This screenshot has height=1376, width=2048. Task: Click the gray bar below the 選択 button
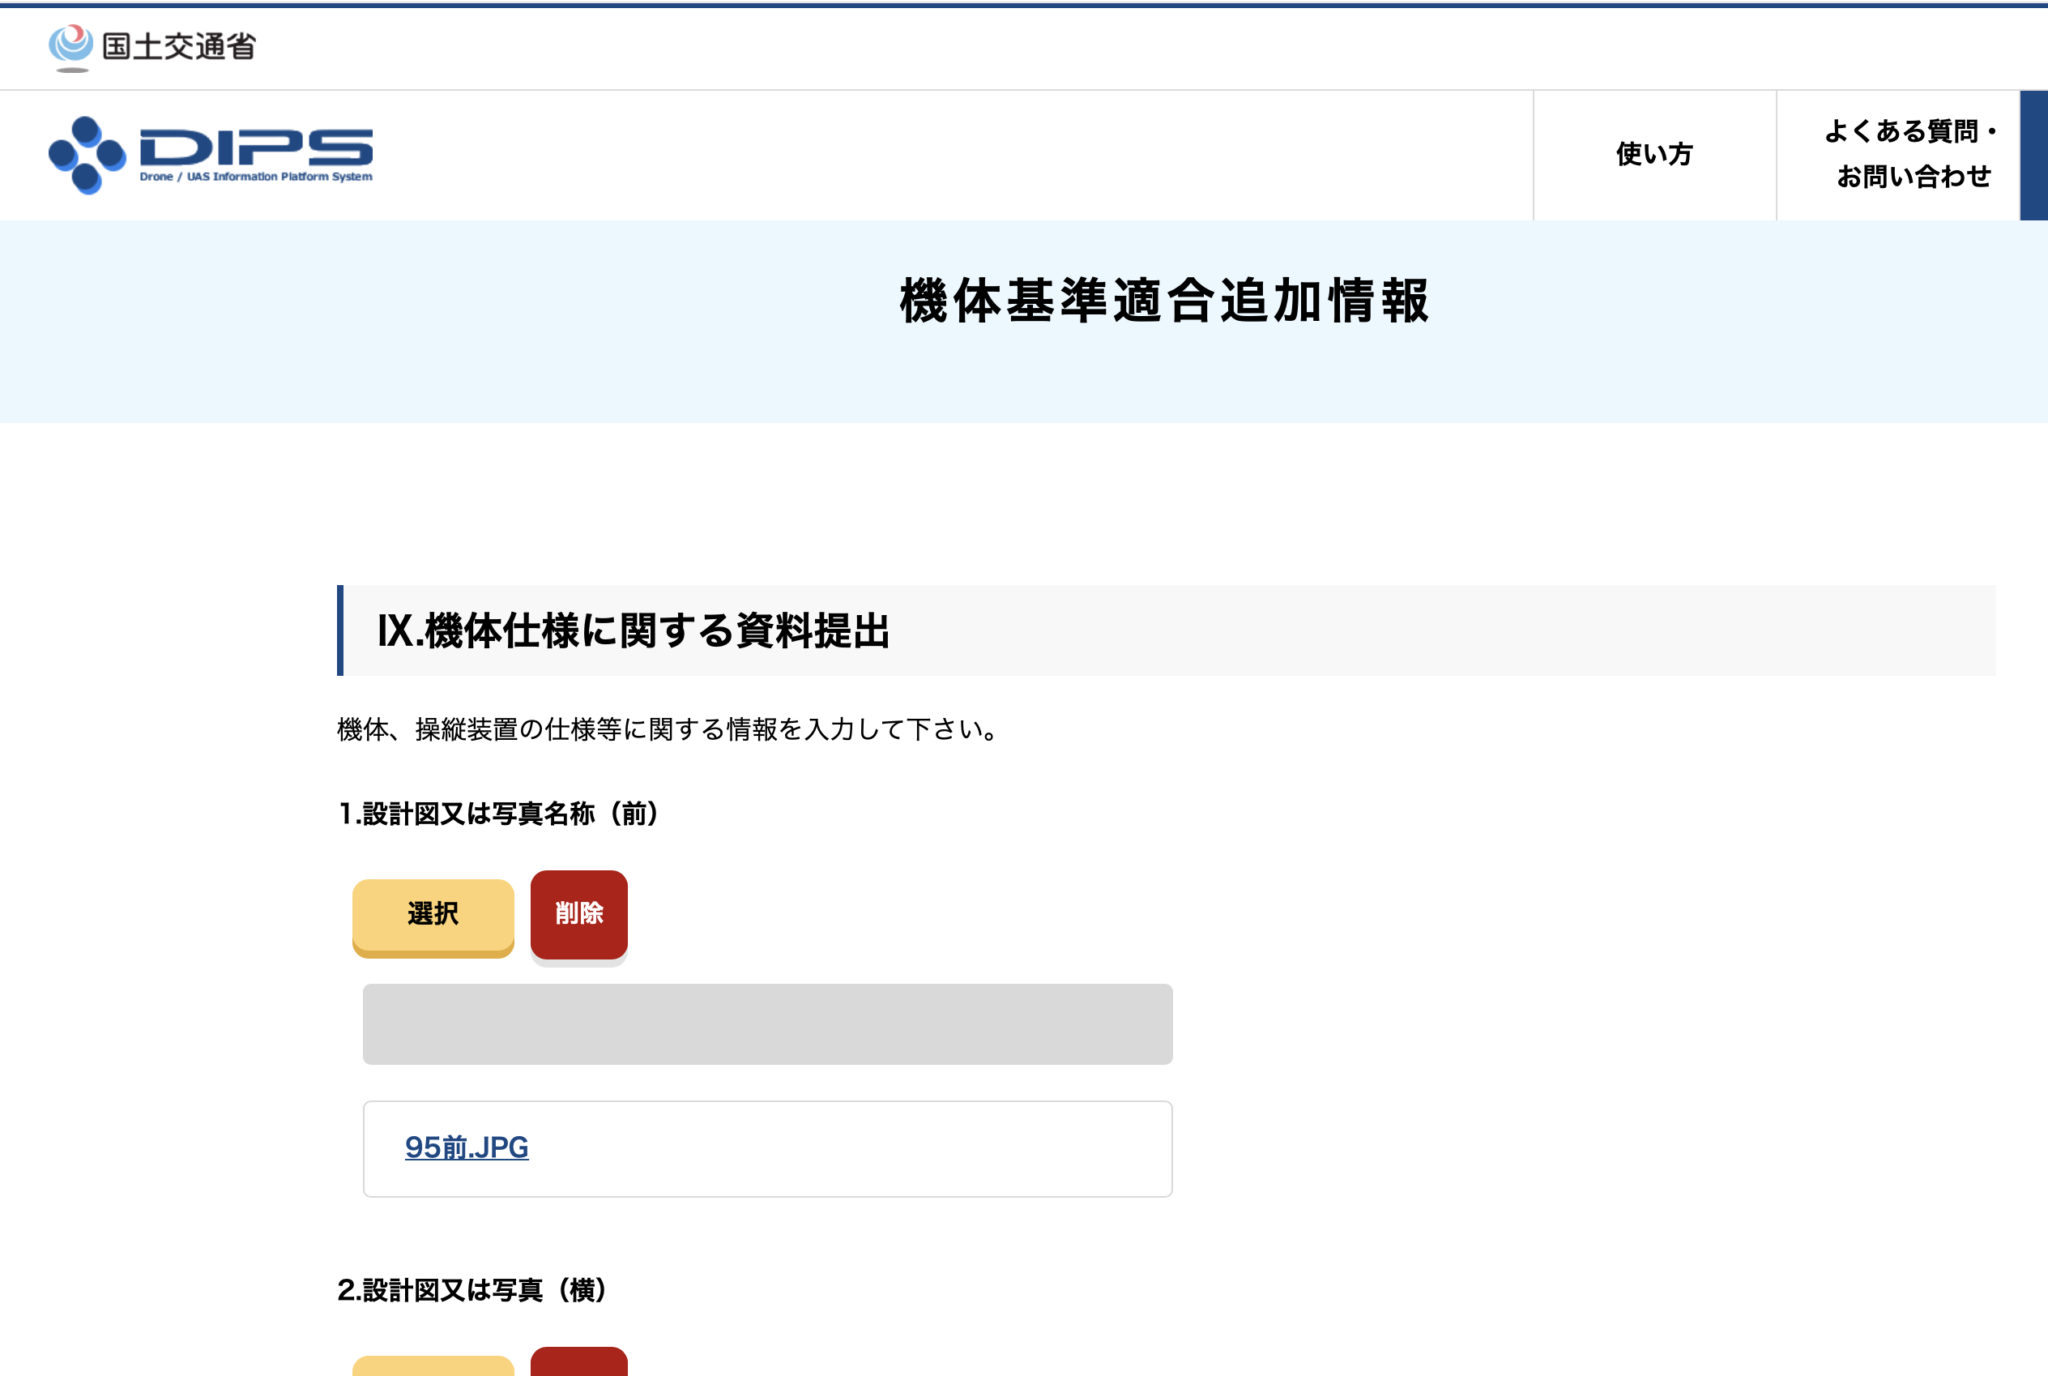coord(767,1024)
